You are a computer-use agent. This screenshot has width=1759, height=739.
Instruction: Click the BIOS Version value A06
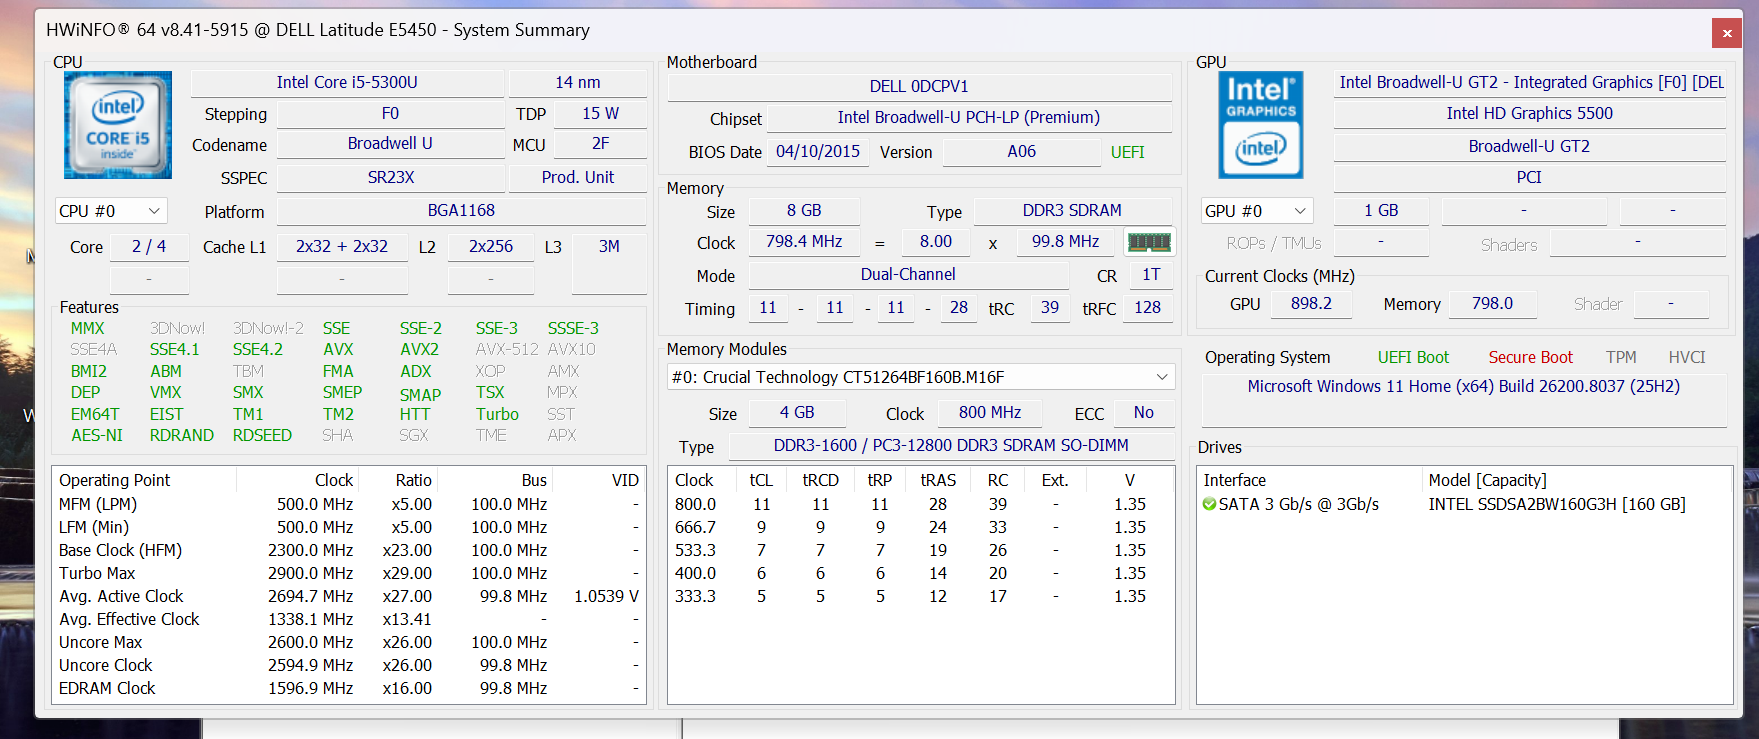(1021, 151)
